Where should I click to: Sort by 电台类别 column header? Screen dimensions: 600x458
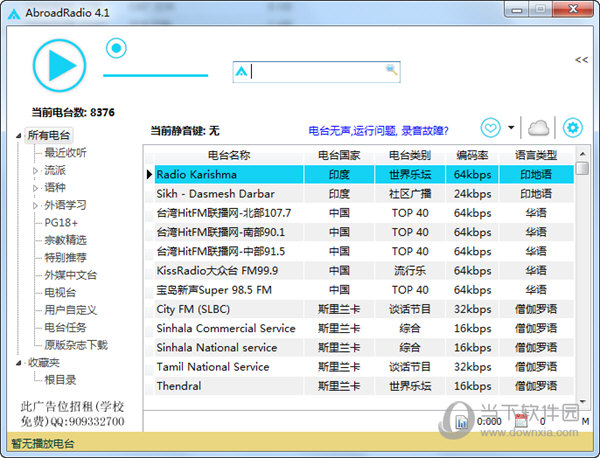(x=410, y=155)
